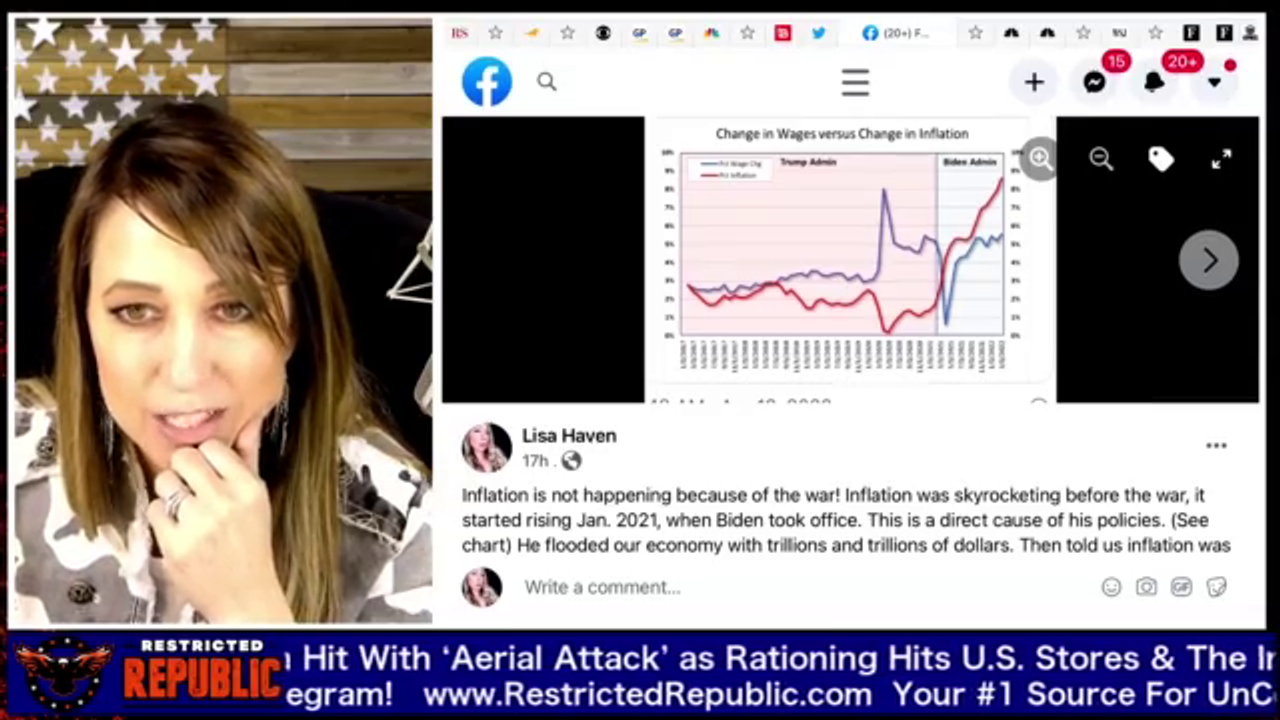The width and height of the screenshot is (1280, 720).
Task: Attach a photo with camera icon
Action: (x=1146, y=587)
